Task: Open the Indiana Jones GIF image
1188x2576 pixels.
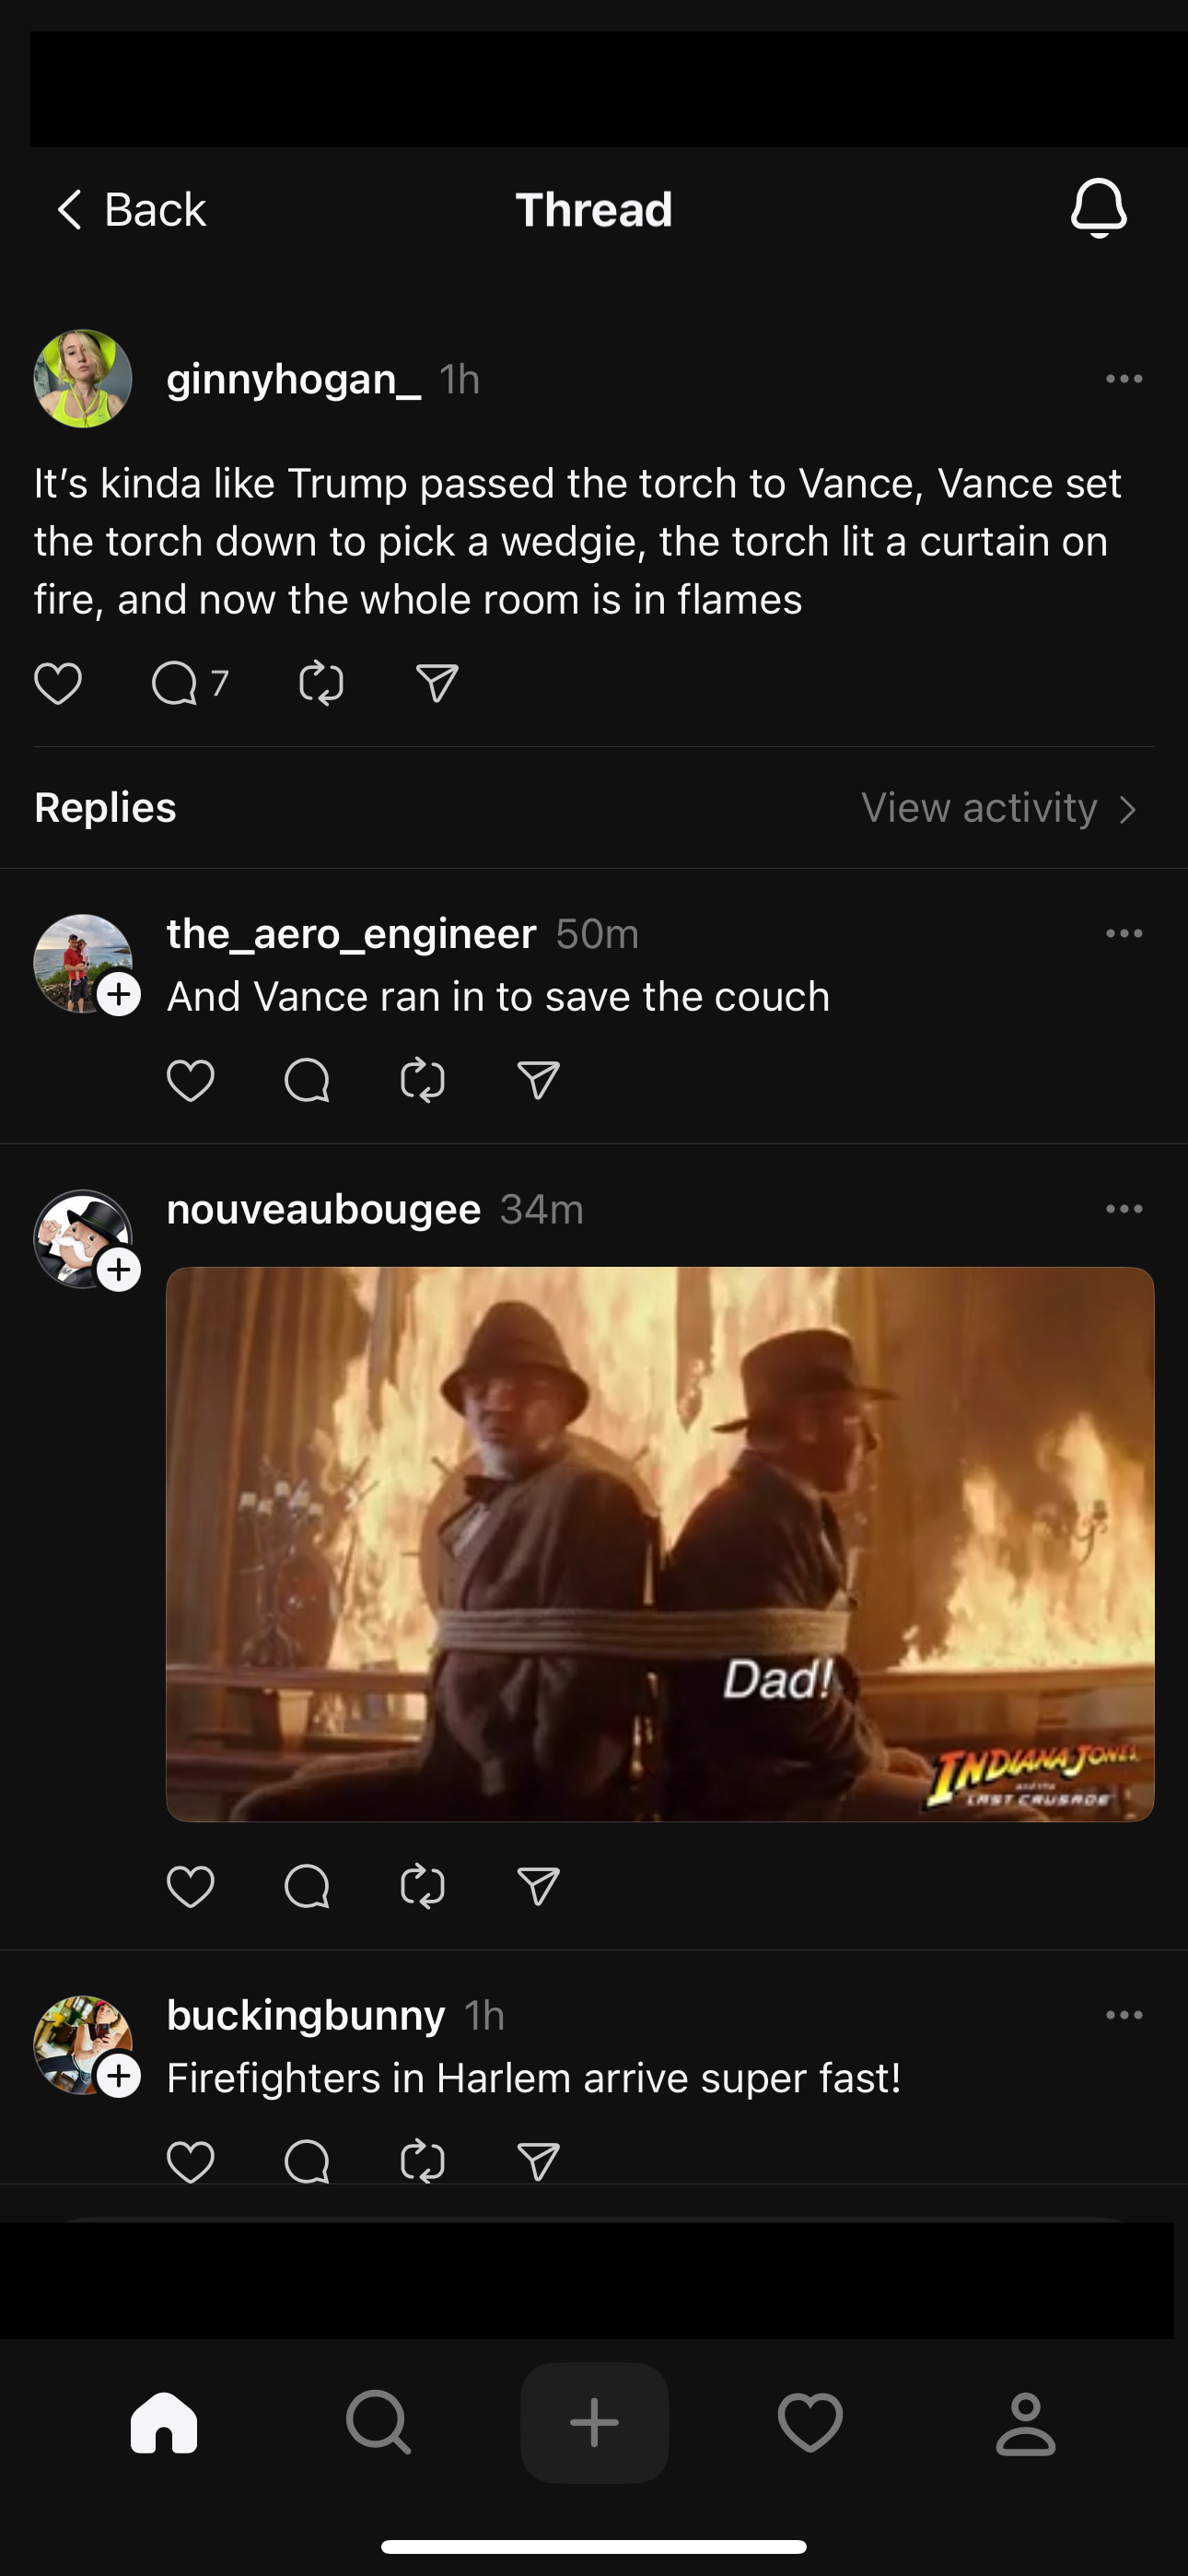Action: (x=660, y=1543)
